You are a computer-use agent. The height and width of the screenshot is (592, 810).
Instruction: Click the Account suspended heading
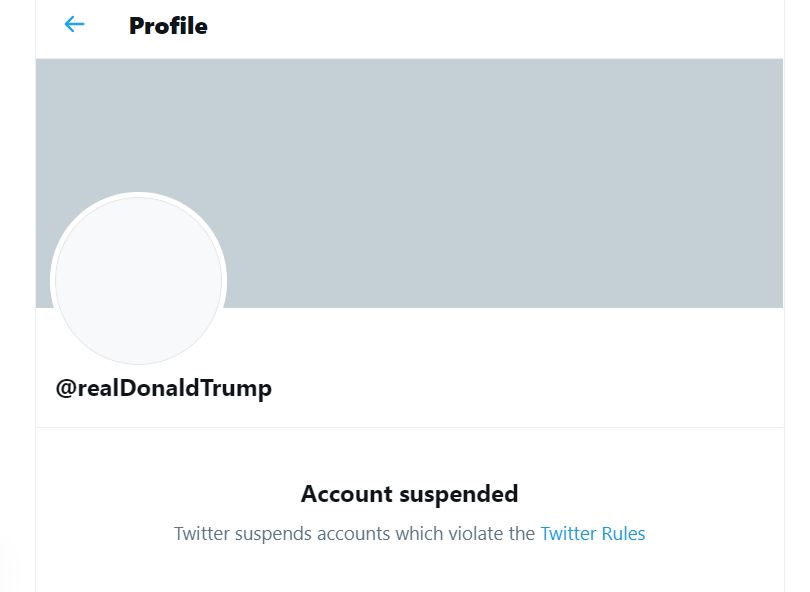(x=409, y=493)
